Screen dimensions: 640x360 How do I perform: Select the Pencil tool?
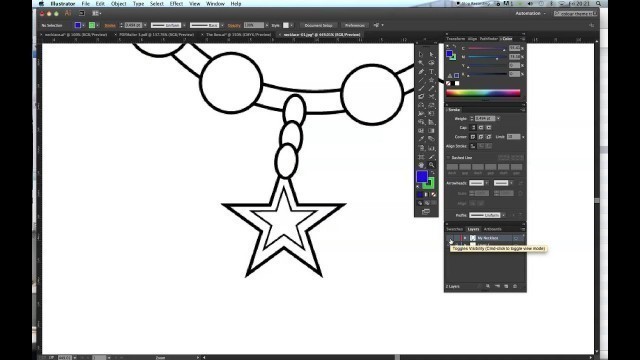click(x=431, y=88)
